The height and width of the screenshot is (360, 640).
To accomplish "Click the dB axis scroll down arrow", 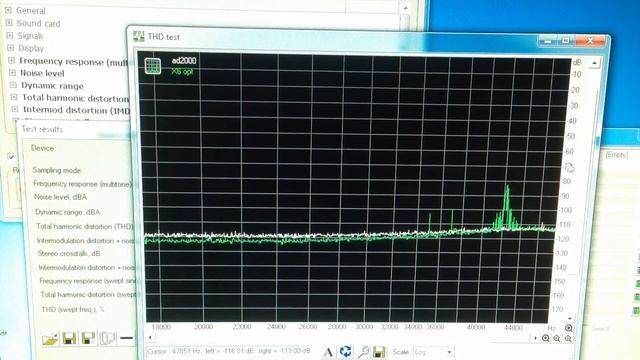I will point(570,318).
